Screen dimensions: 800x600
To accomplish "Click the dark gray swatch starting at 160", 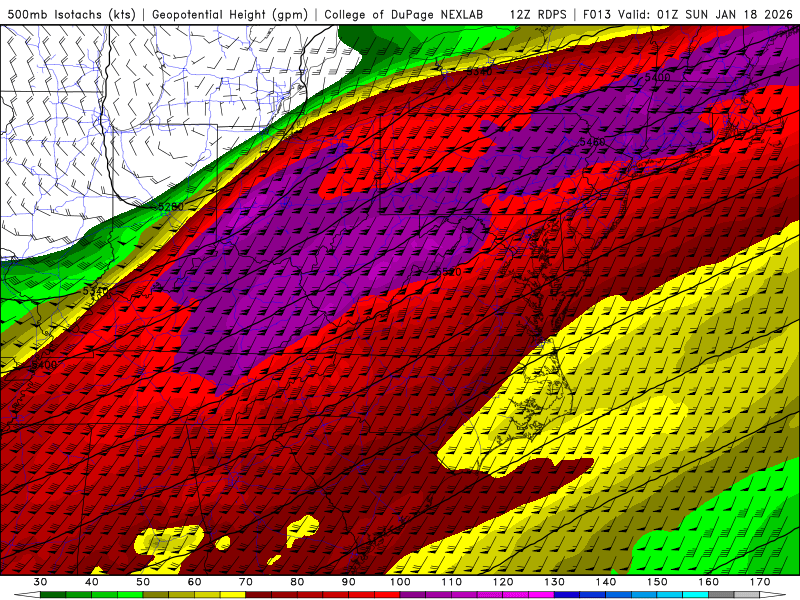I will (x=721, y=595).
